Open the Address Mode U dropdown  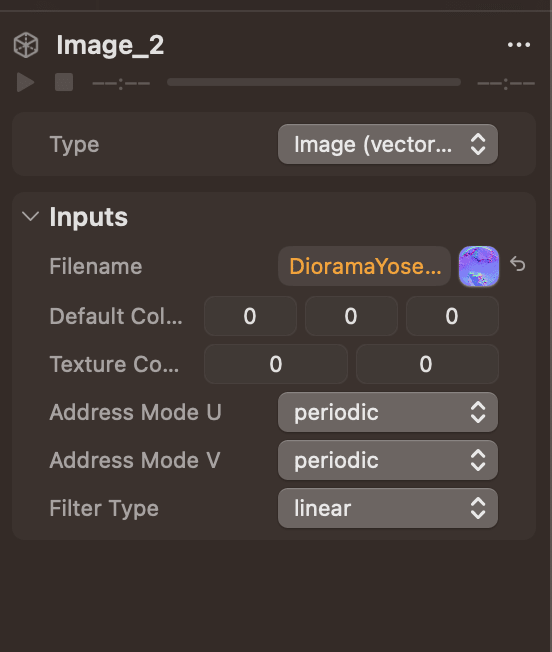pyautogui.click(x=388, y=412)
